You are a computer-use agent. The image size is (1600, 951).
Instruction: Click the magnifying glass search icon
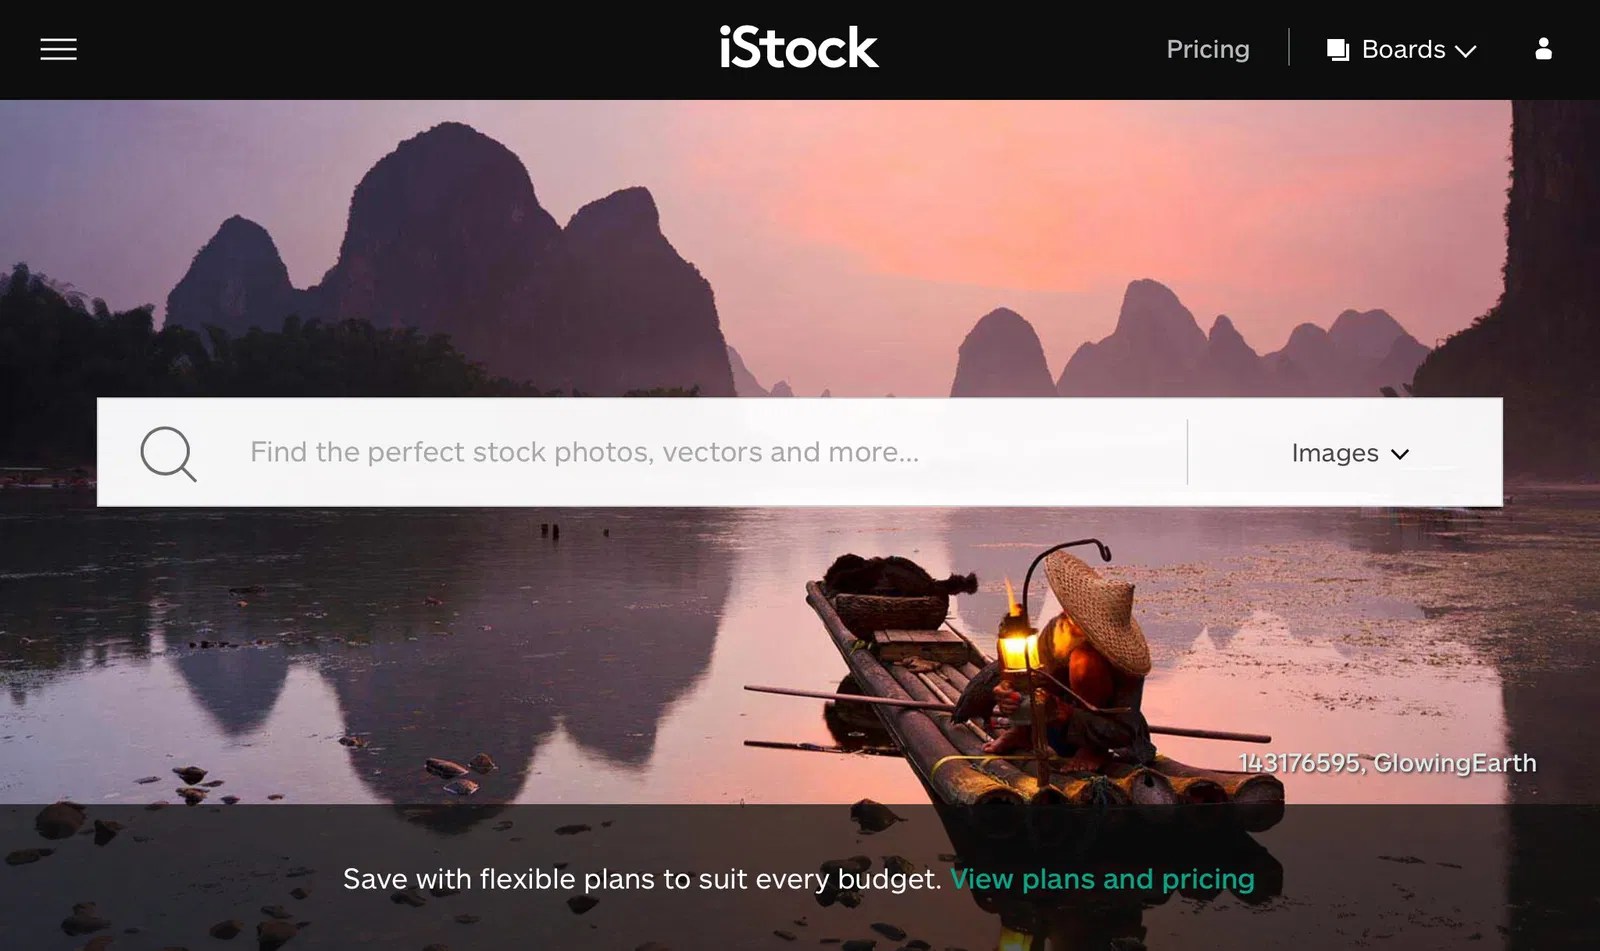tap(168, 454)
